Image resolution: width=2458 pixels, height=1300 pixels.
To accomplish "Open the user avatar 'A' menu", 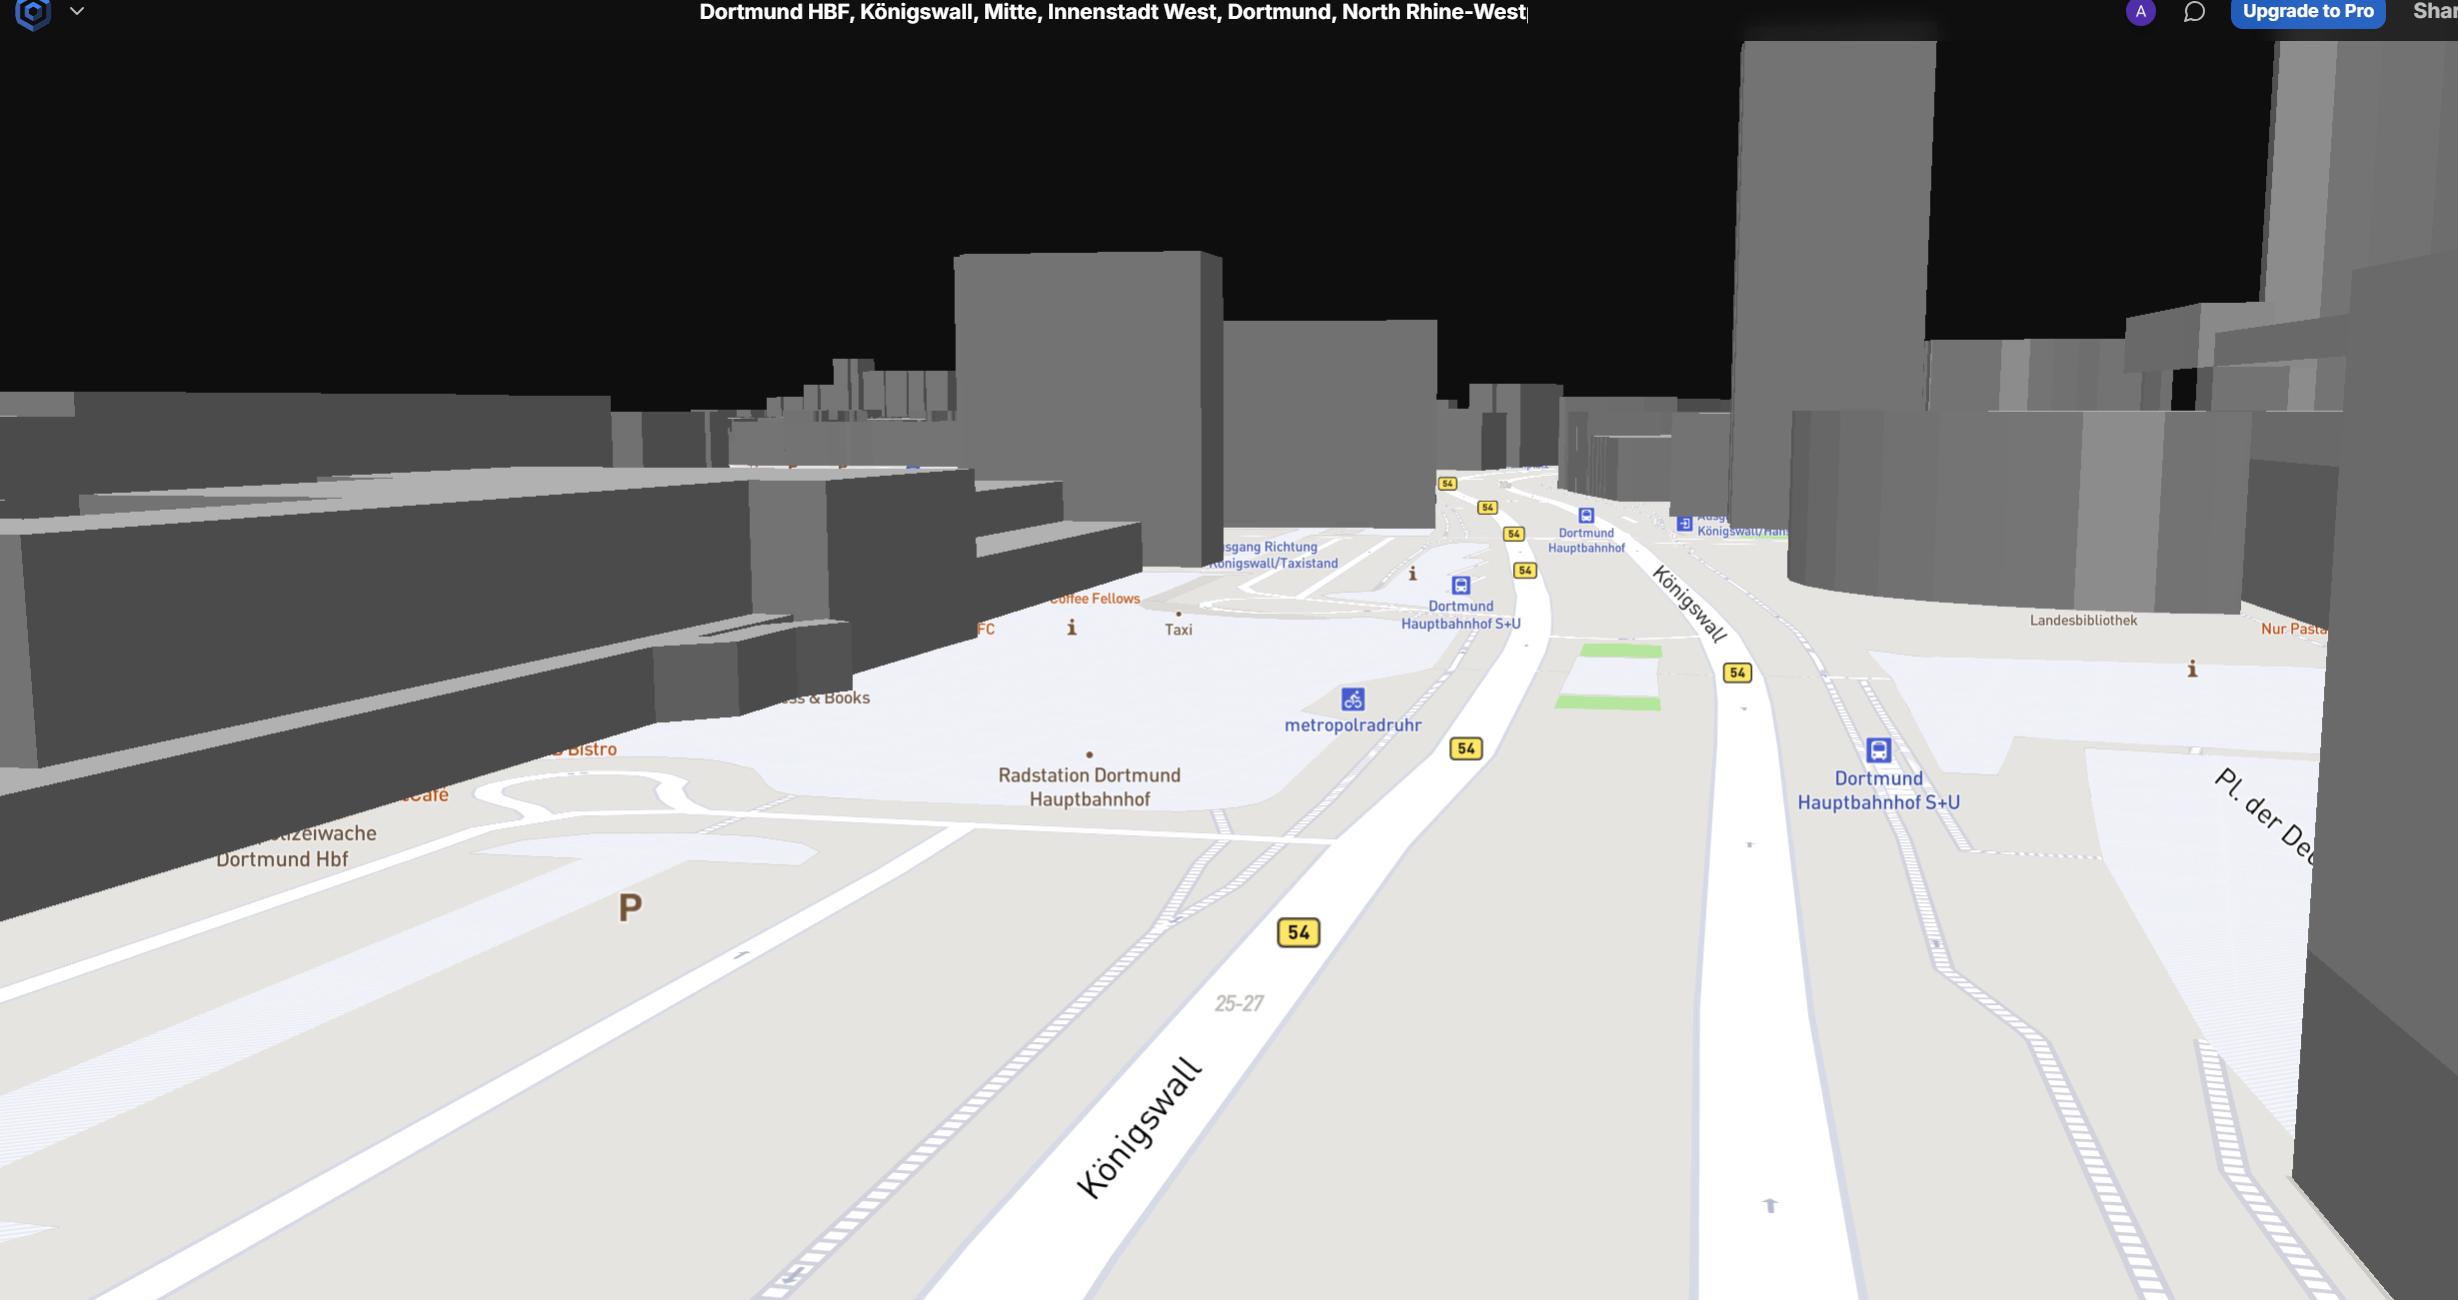I will pos(2140,12).
